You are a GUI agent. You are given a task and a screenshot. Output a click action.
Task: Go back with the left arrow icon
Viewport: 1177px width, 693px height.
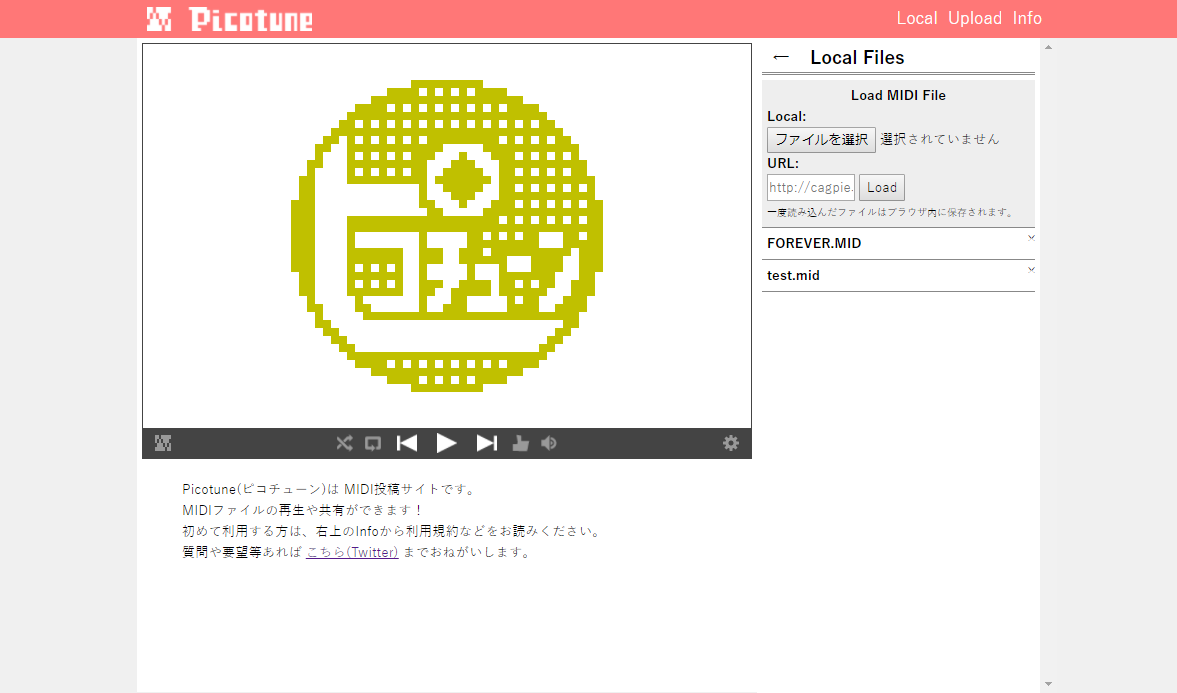781,57
